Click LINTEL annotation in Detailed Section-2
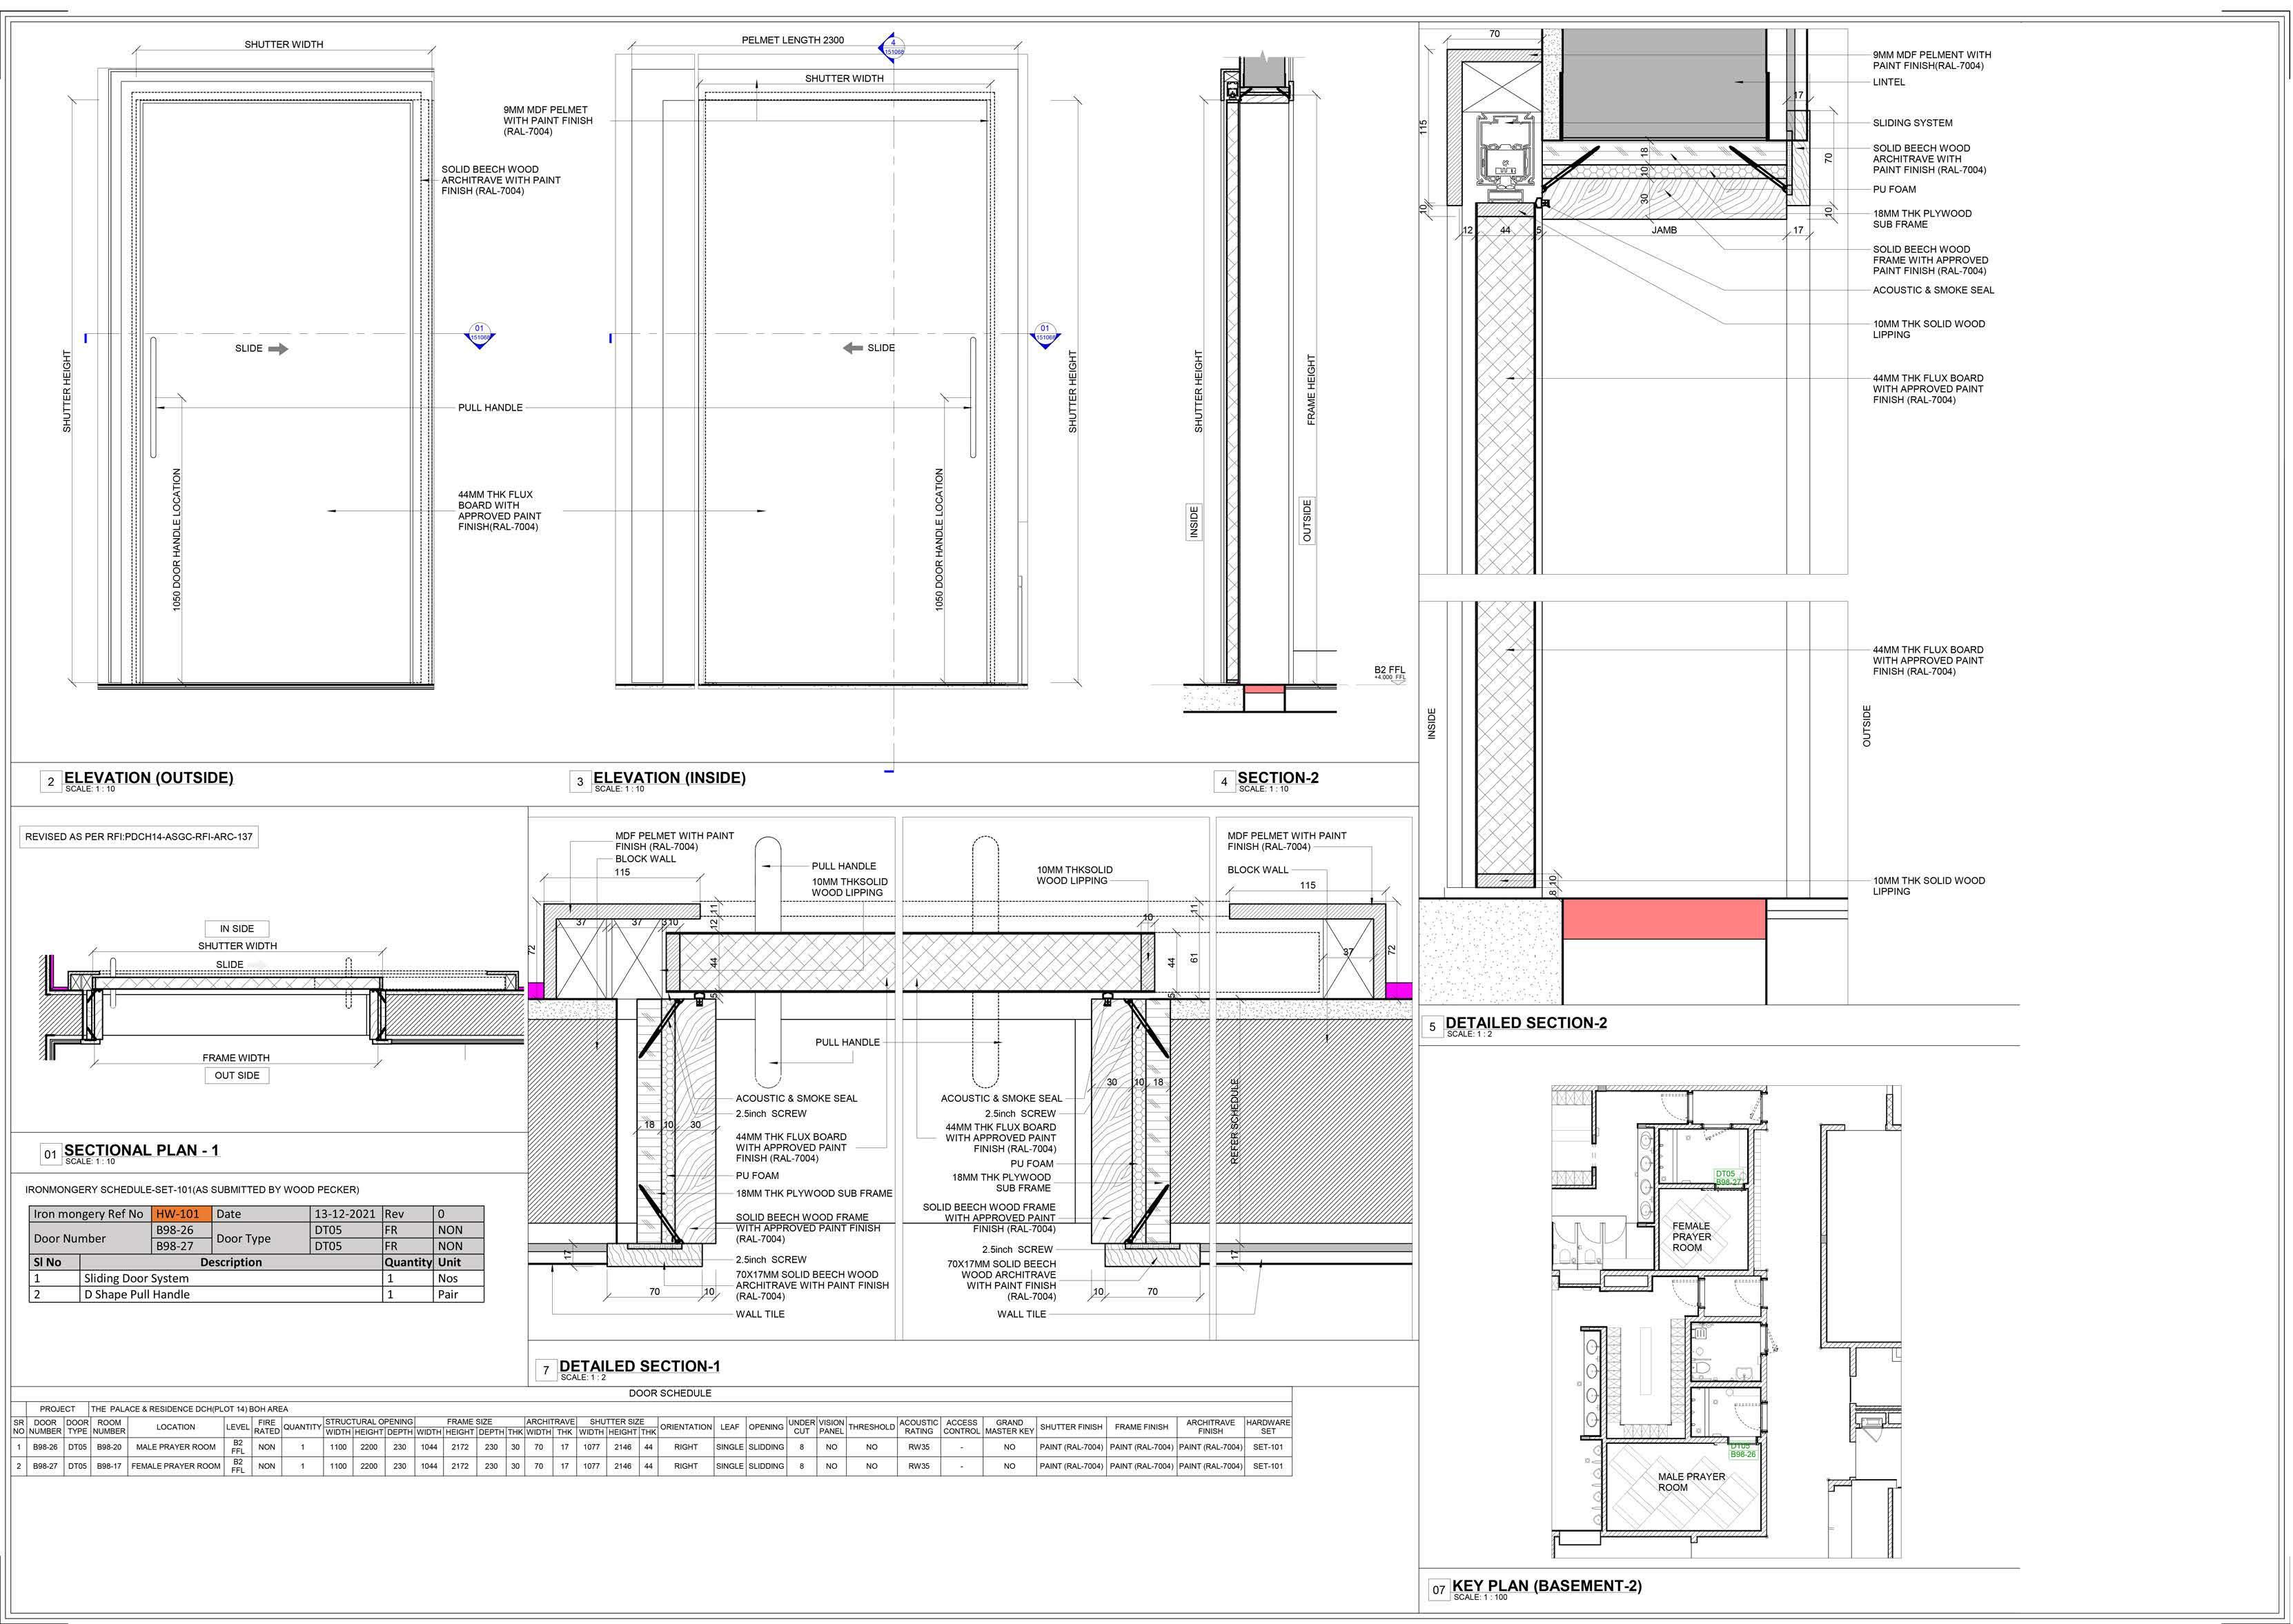 coord(1889,82)
